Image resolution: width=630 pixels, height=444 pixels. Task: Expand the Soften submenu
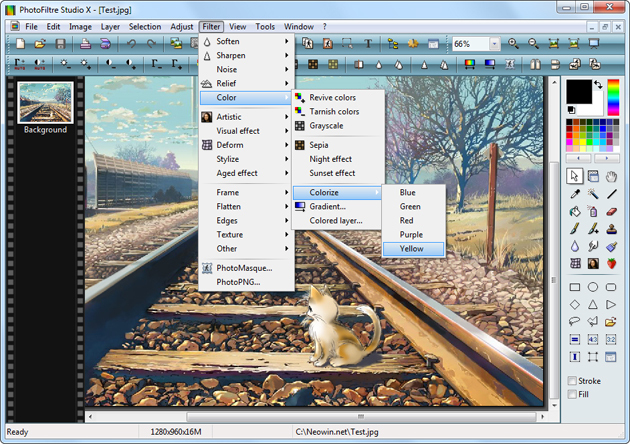coord(246,41)
